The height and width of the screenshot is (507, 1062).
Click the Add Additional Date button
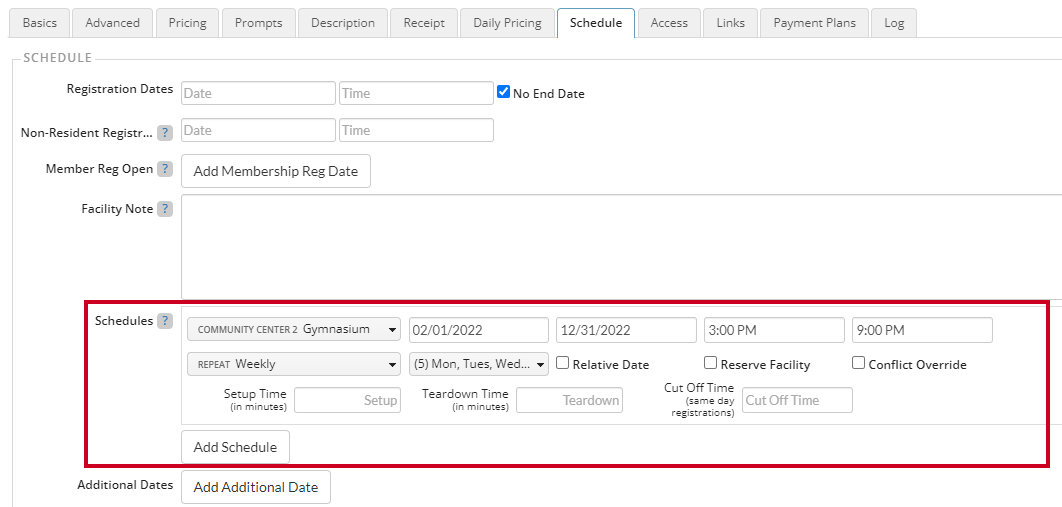pos(255,487)
